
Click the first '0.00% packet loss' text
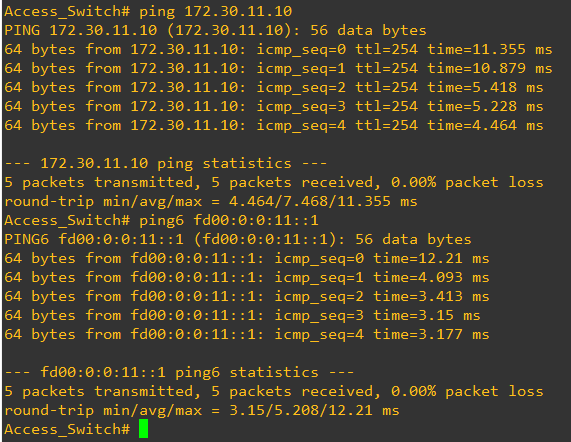467,182
